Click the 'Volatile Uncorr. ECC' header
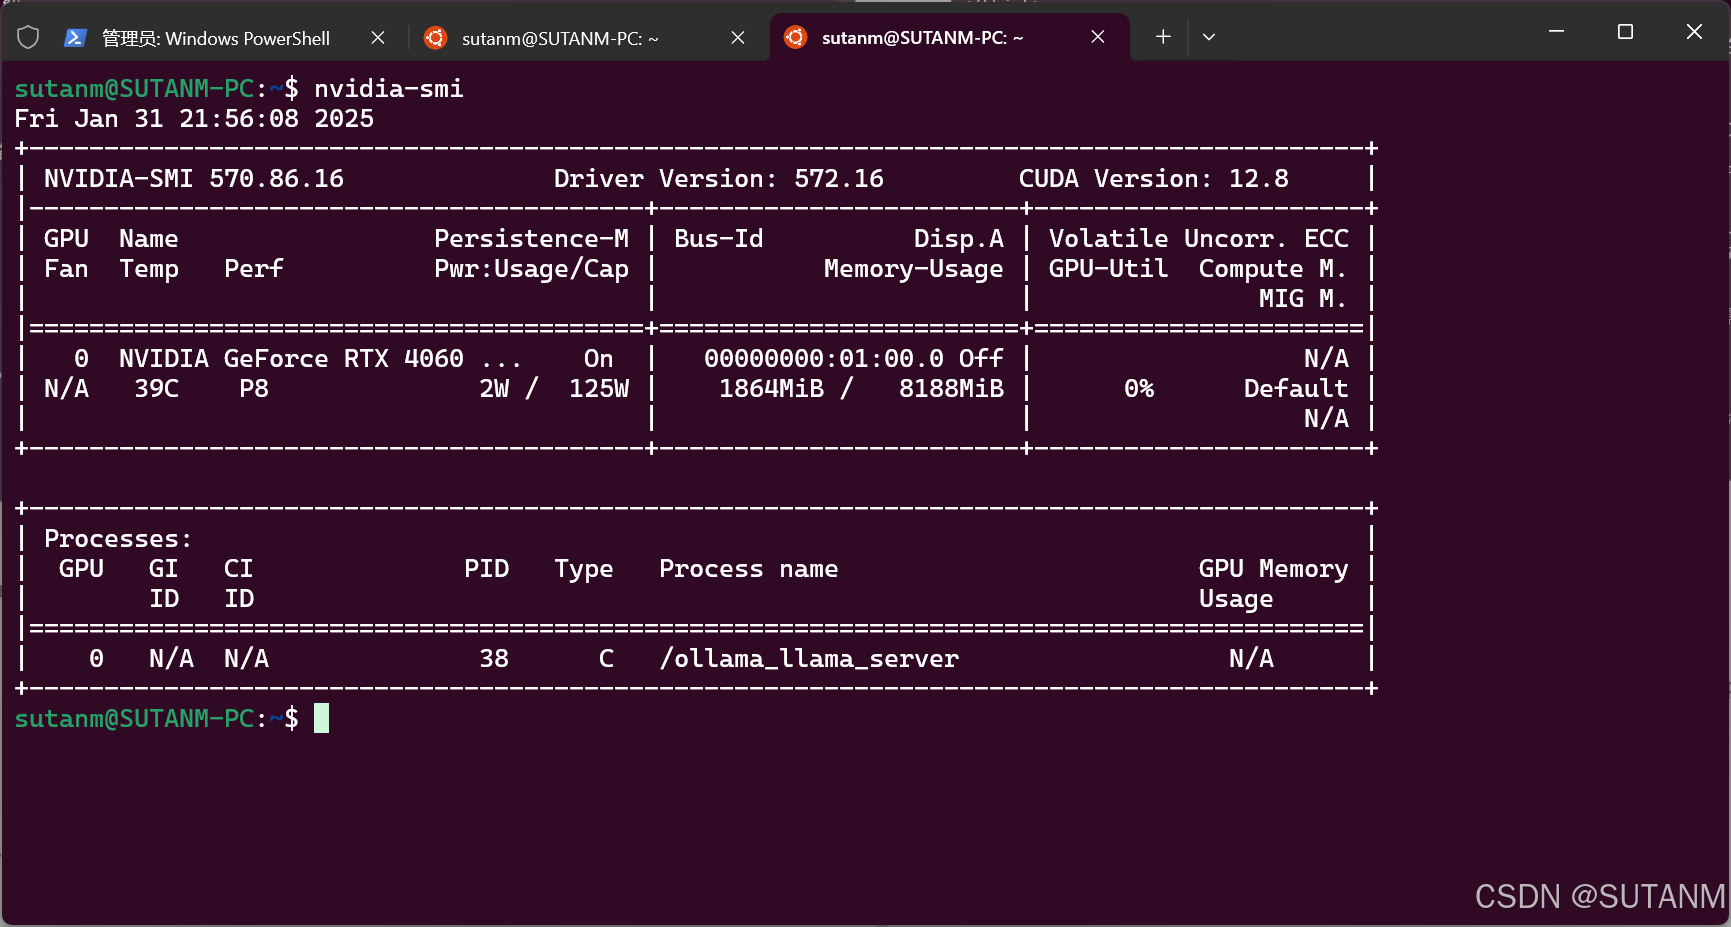 [x=1199, y=239]
